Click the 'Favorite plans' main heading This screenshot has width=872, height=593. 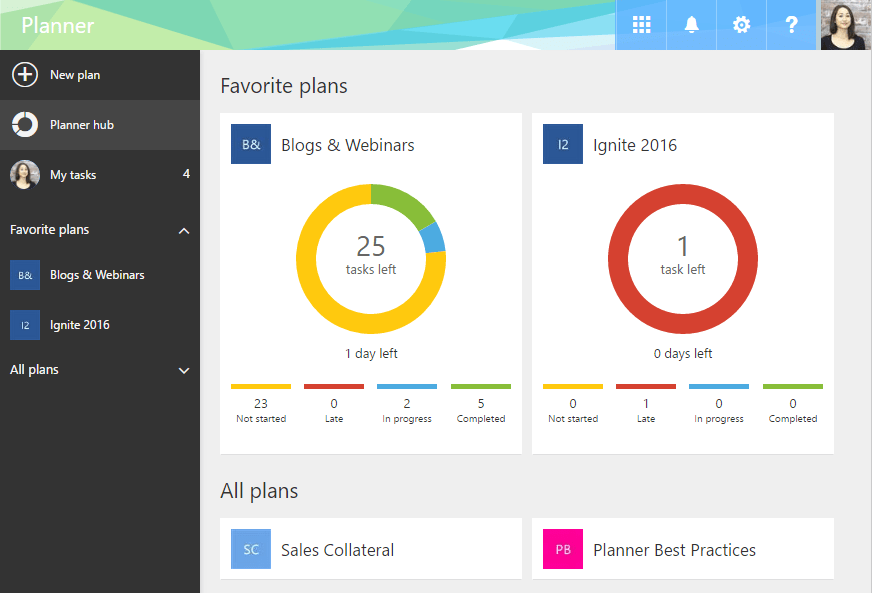(x=284, y=86)
